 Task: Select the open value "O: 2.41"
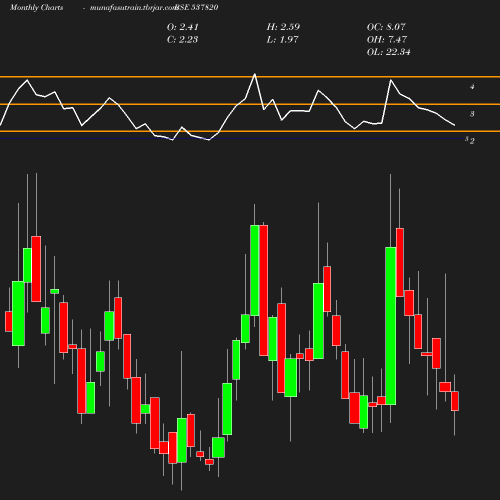click(x=182, y=27)
